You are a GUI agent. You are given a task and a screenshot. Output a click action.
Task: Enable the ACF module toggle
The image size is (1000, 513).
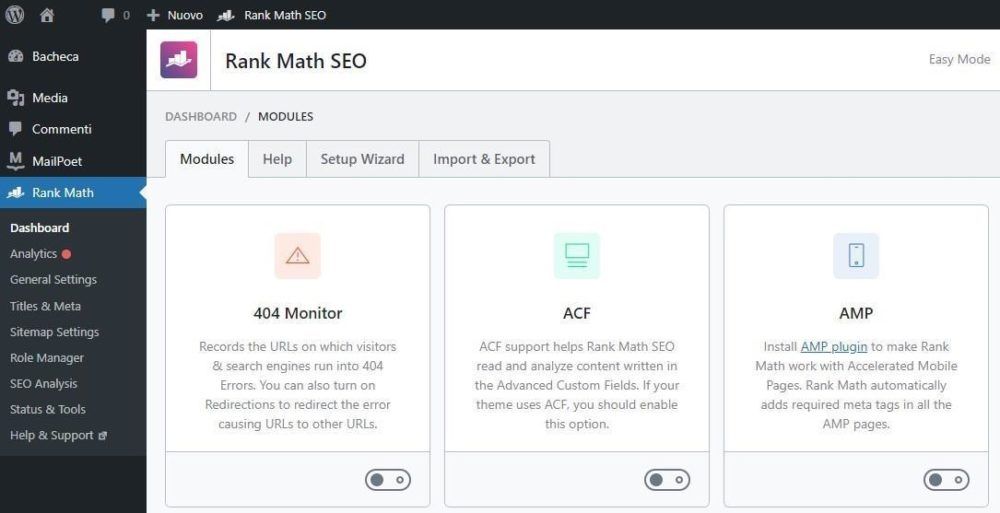(x=667, y=480)
